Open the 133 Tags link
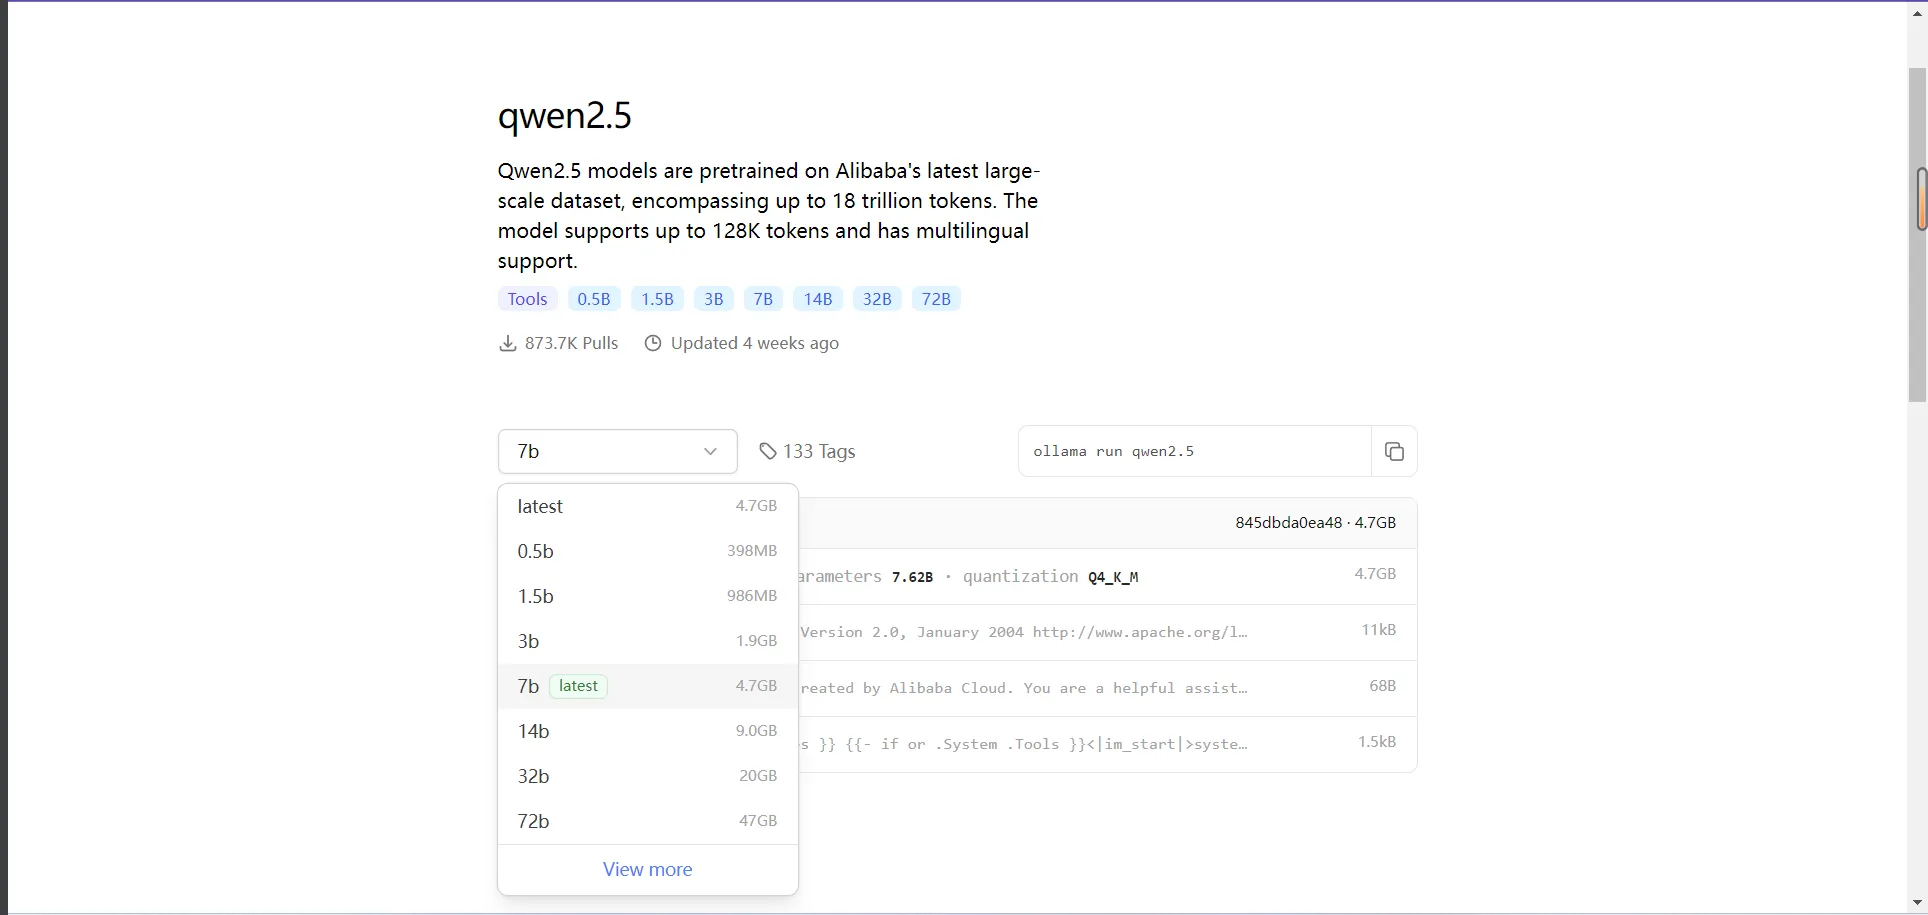 [x=818, y=452]
